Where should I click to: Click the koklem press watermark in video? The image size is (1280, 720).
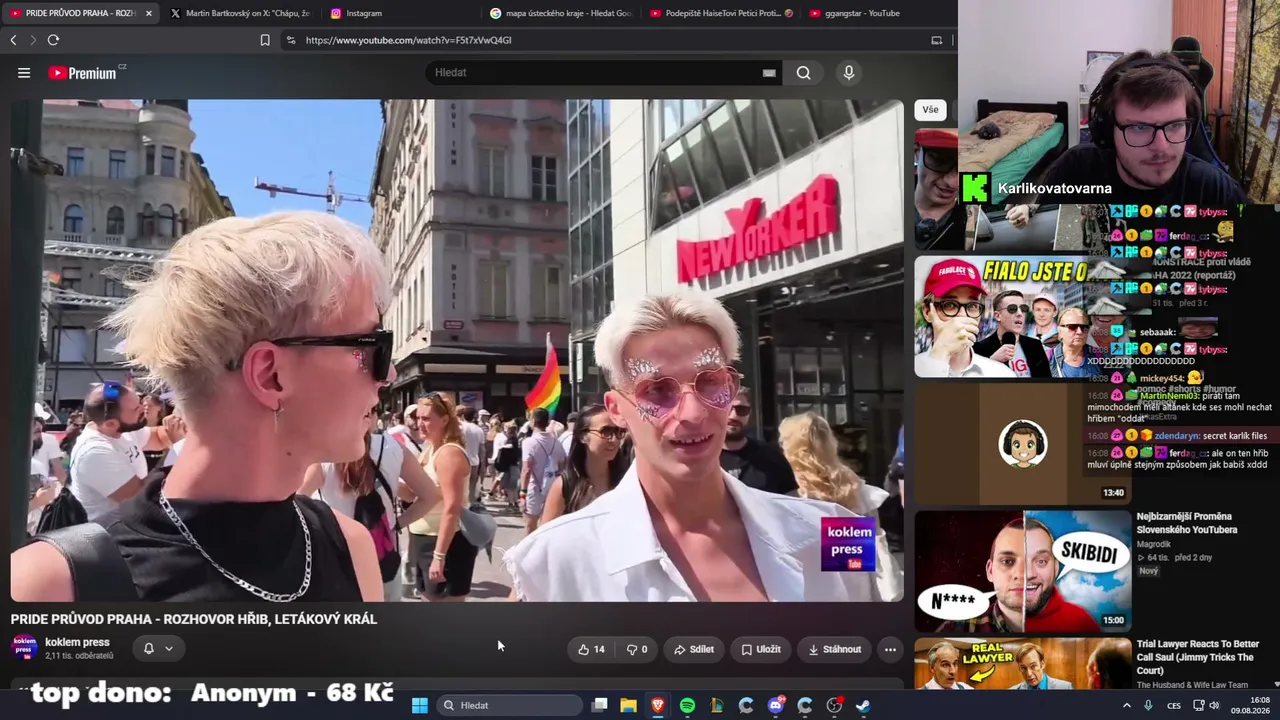847,545
